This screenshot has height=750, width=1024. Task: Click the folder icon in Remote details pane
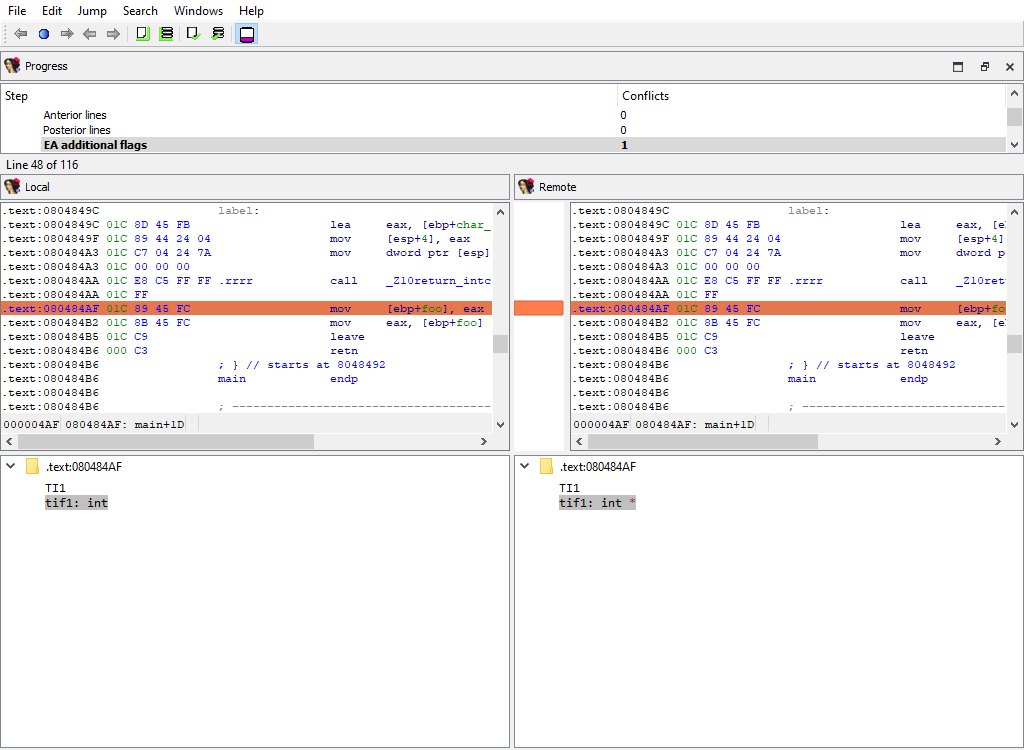546,466
